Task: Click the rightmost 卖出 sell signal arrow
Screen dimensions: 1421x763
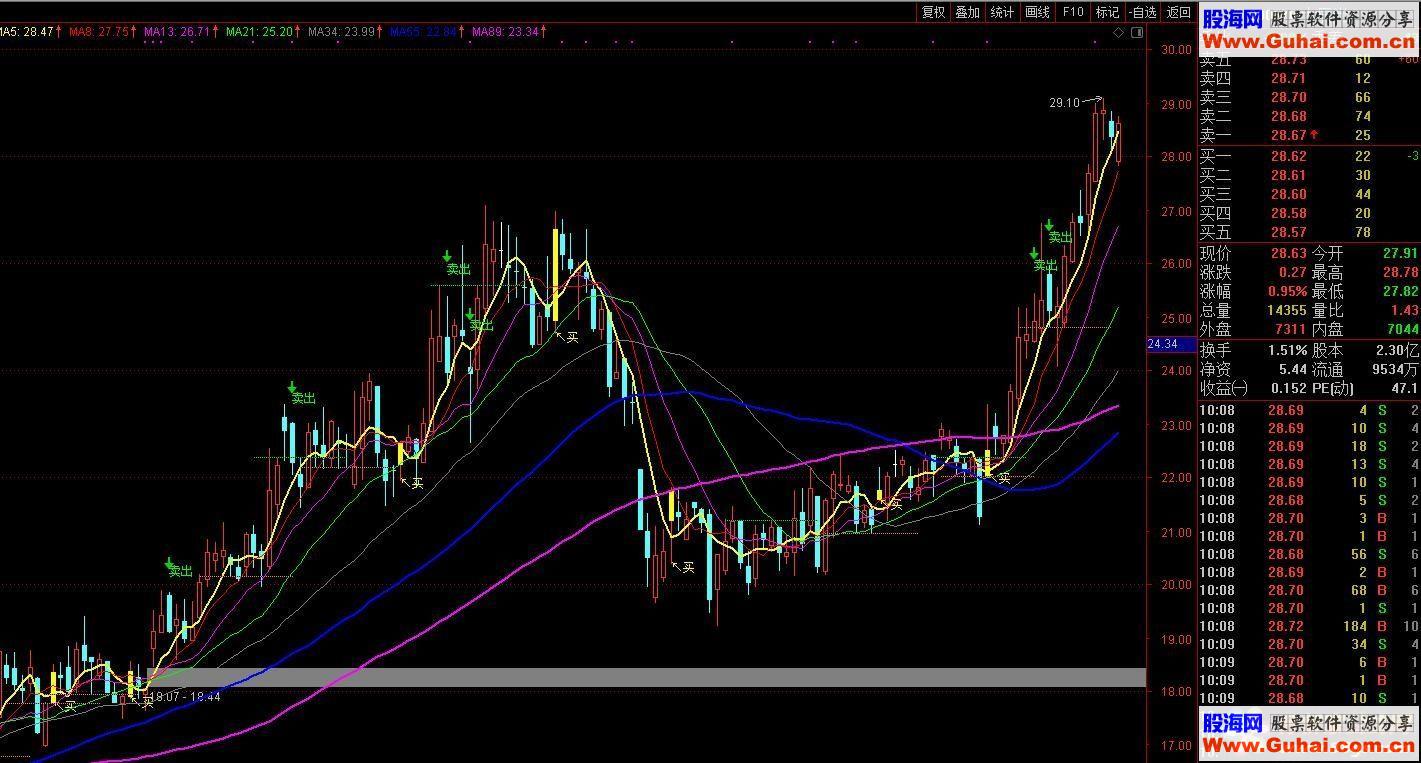Action: pos(1048,226)
